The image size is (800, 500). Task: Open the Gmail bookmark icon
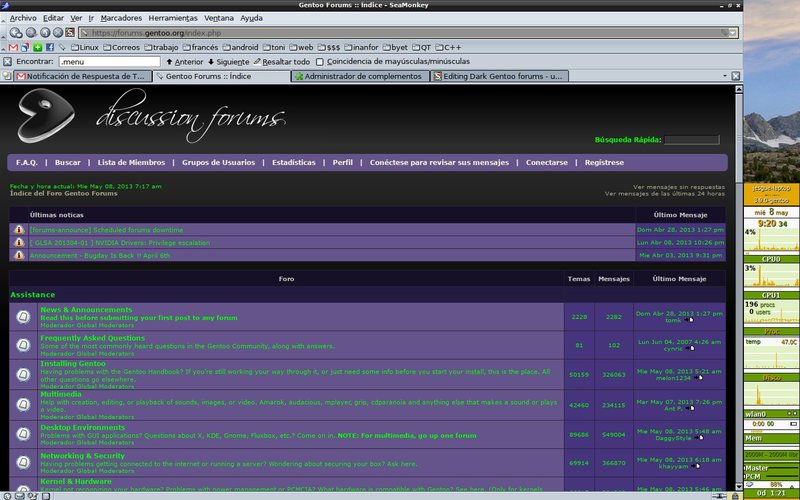(x=13, y=47)
